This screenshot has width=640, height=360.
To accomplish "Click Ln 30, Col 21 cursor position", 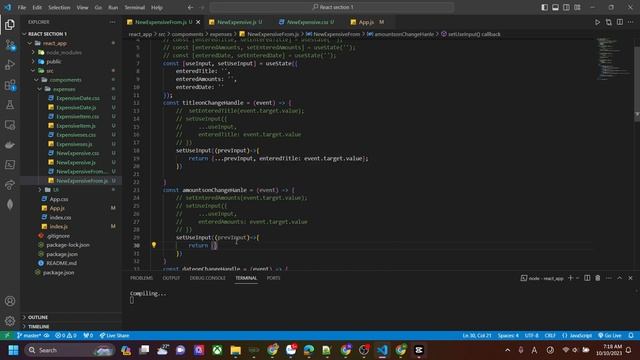I will (x=477, y=336).
